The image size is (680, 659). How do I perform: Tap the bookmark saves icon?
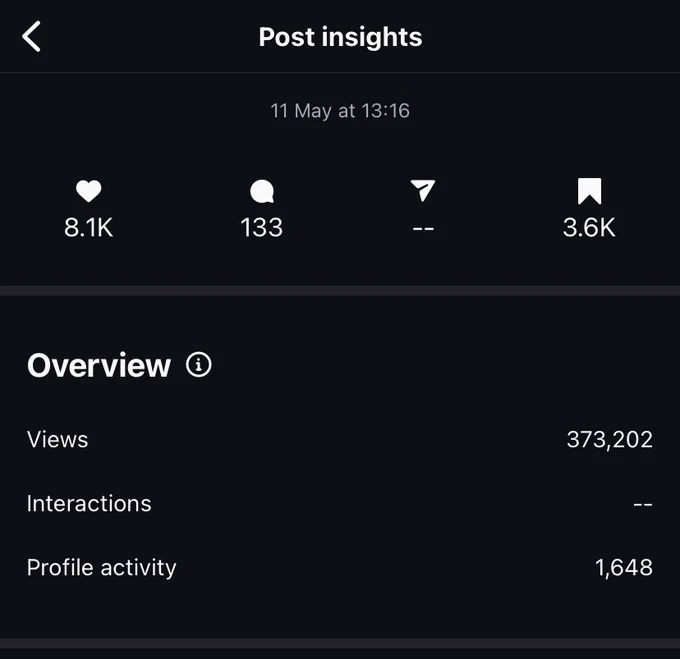point(589,191)
